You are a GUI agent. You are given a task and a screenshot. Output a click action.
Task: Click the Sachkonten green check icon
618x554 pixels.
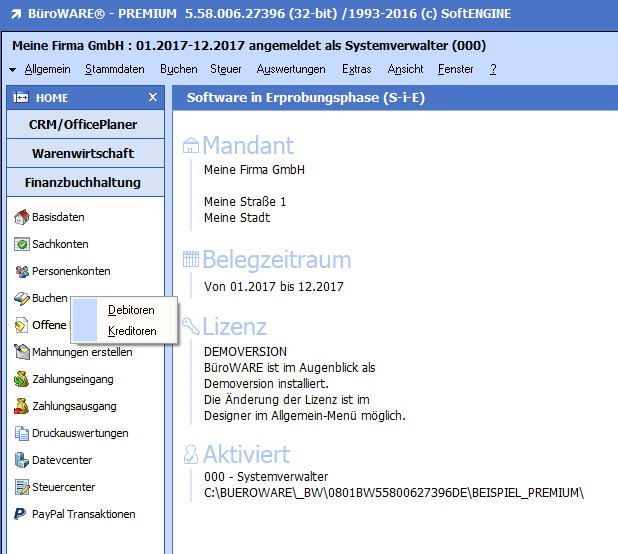click(x=22, y=244)
